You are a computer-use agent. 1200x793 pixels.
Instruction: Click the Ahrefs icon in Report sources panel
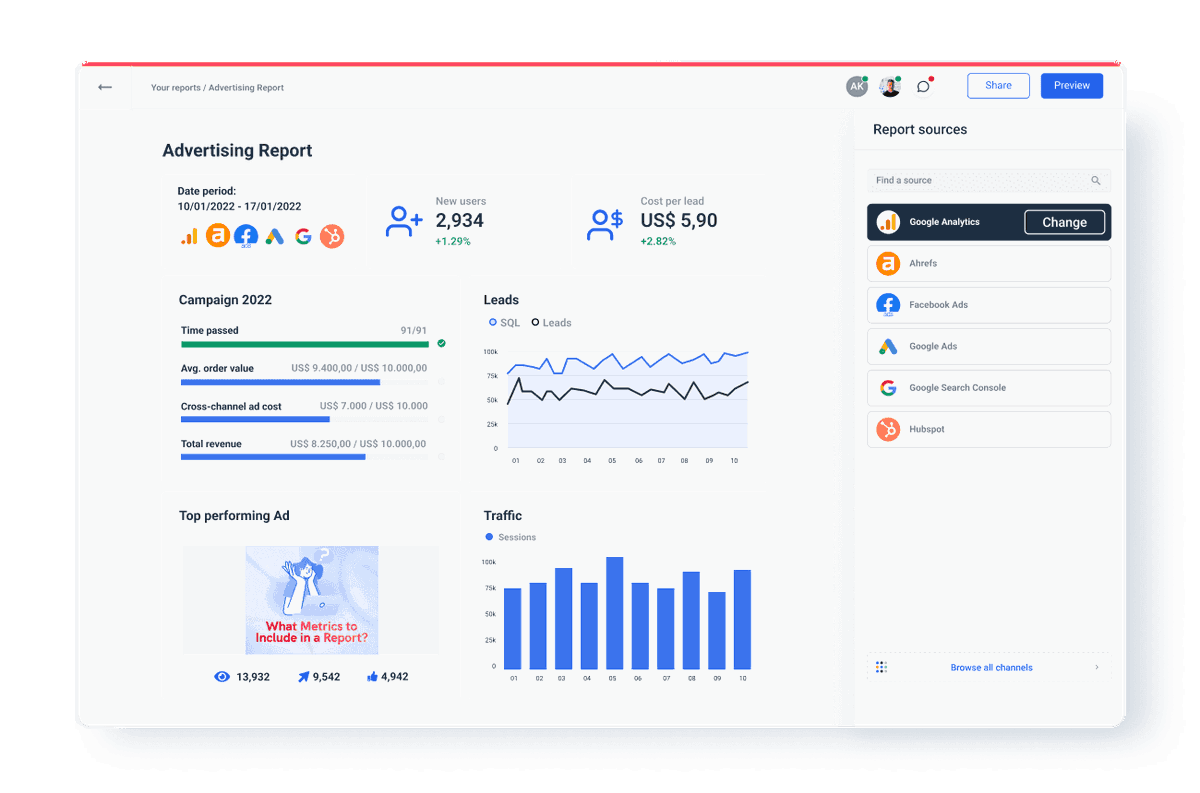pyautogui.click(x=888, y=263)
